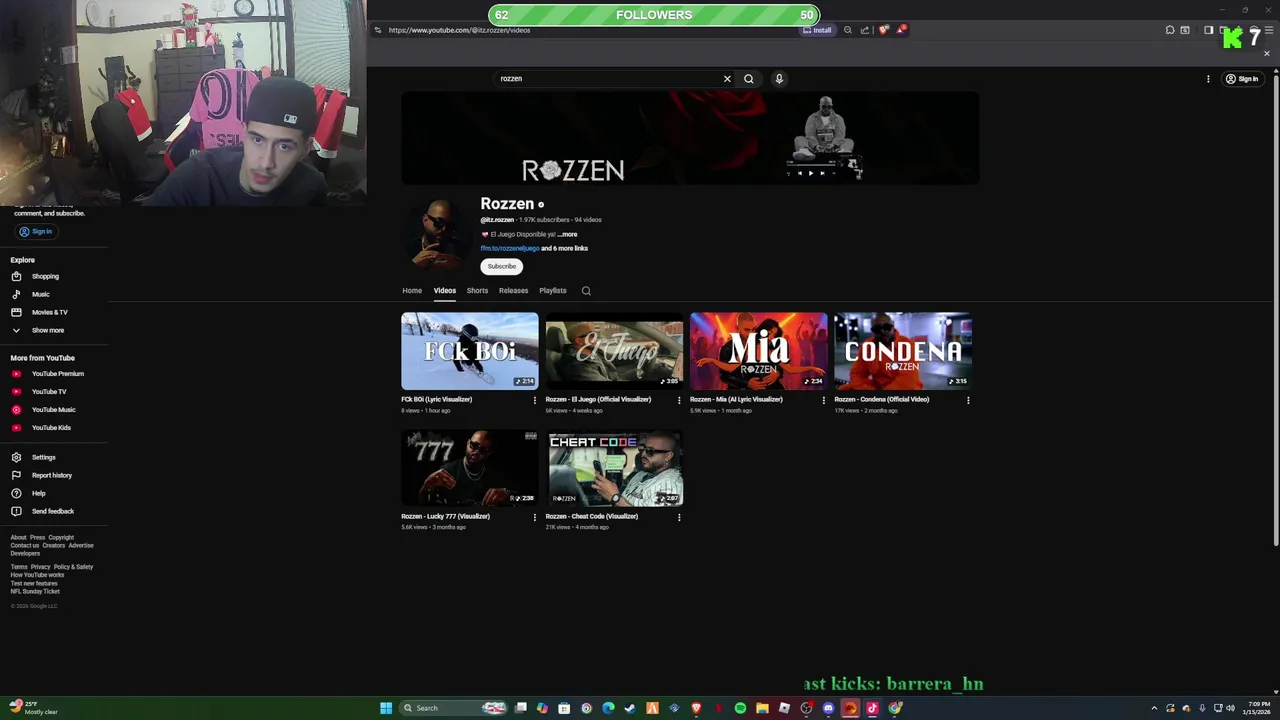Open YouTube Music from sidebar
This screenshot has height=720, width=1280.
click(54, 410)
